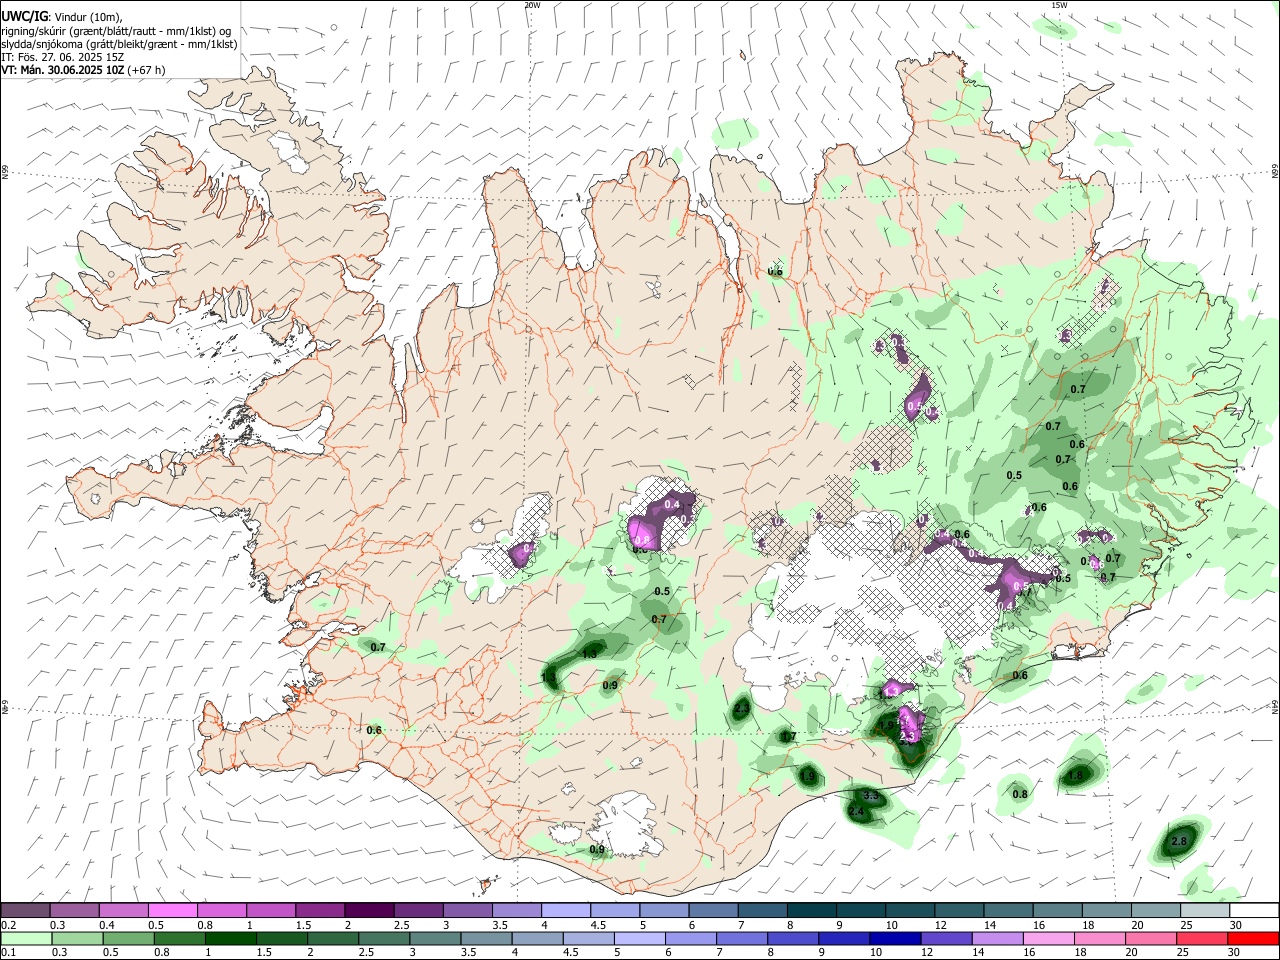Screen dimensions: 1280x960
Task: Click the light gray 25 swatch in snow legend
Action: point(1206,910)
